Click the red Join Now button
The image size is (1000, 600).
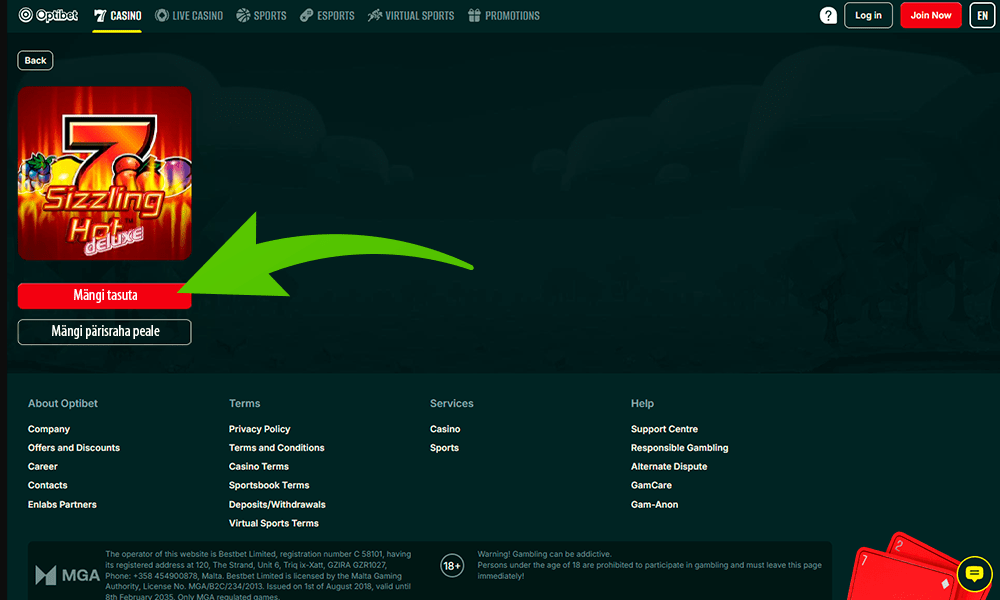tap(930, 15)
